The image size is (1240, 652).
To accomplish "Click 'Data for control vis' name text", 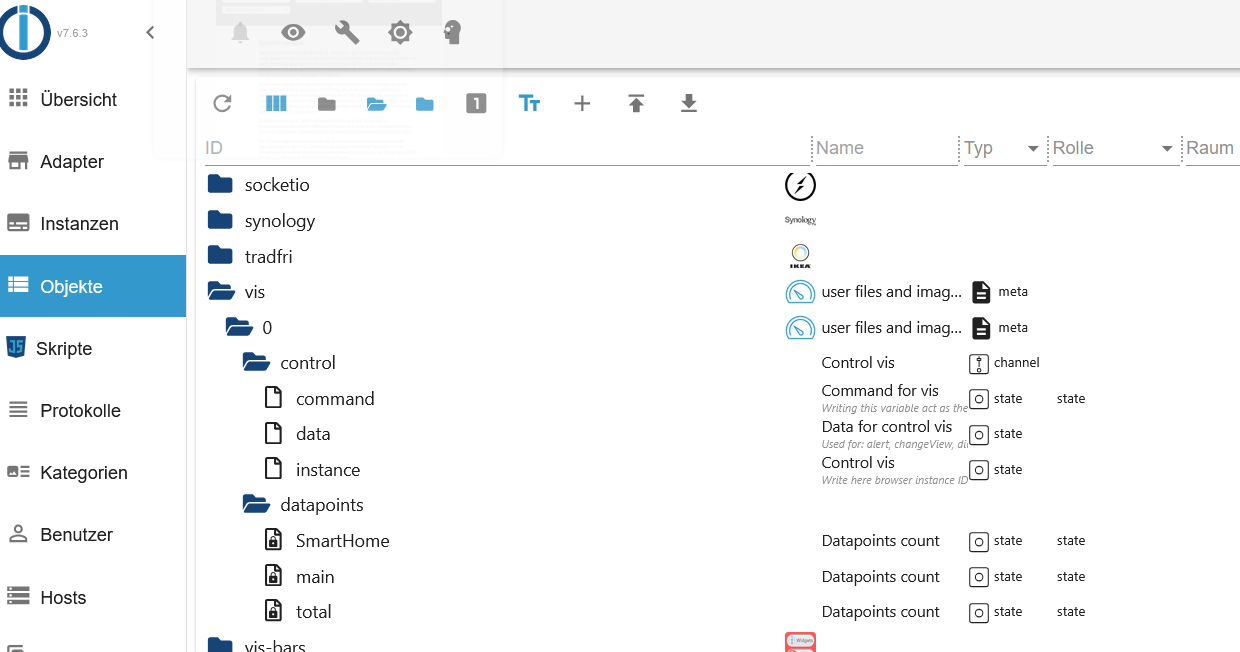I will [x=887, y=426].
